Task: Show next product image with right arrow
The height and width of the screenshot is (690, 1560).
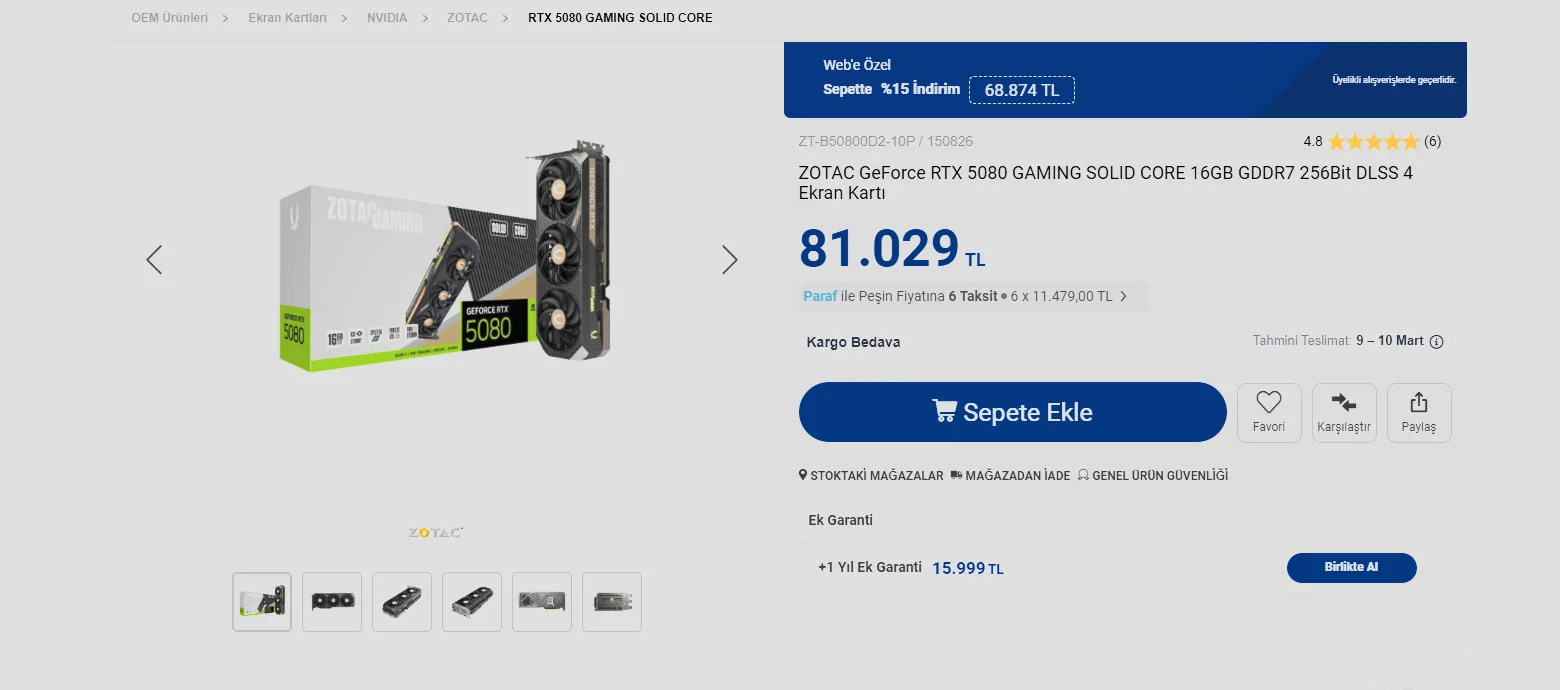Action: [x=730, y=260]
